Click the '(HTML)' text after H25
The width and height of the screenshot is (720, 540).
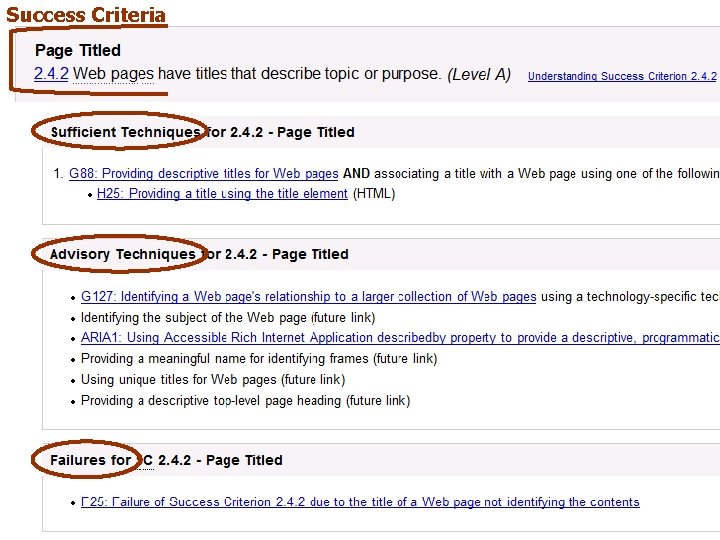click(374, 193)
